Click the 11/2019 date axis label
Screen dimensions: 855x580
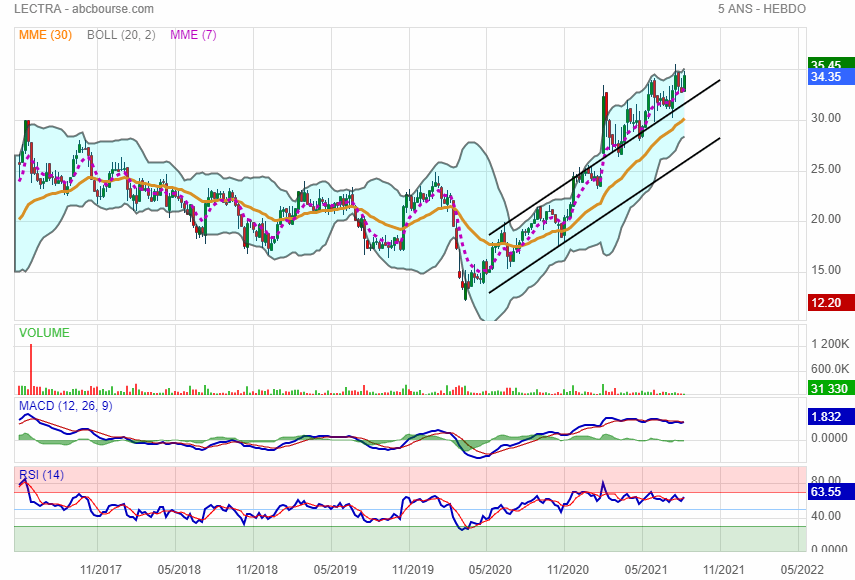(412, 570)
